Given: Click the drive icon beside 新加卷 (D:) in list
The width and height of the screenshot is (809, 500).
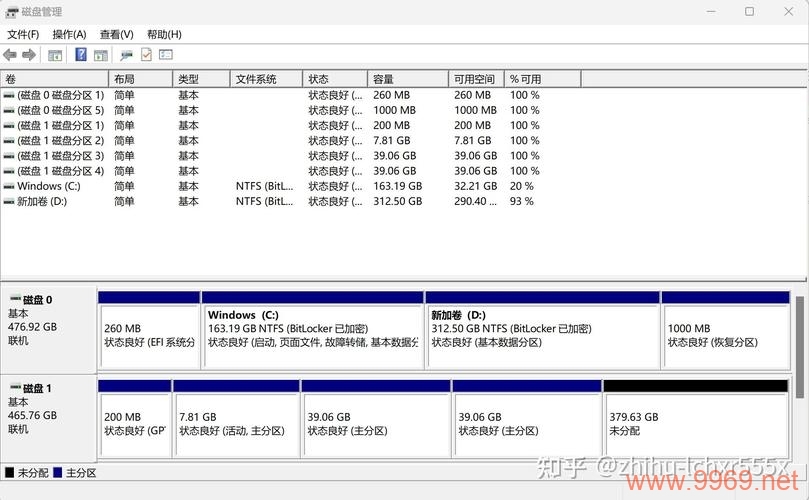Looking at the screenshot, I should [x=9, y=201].
